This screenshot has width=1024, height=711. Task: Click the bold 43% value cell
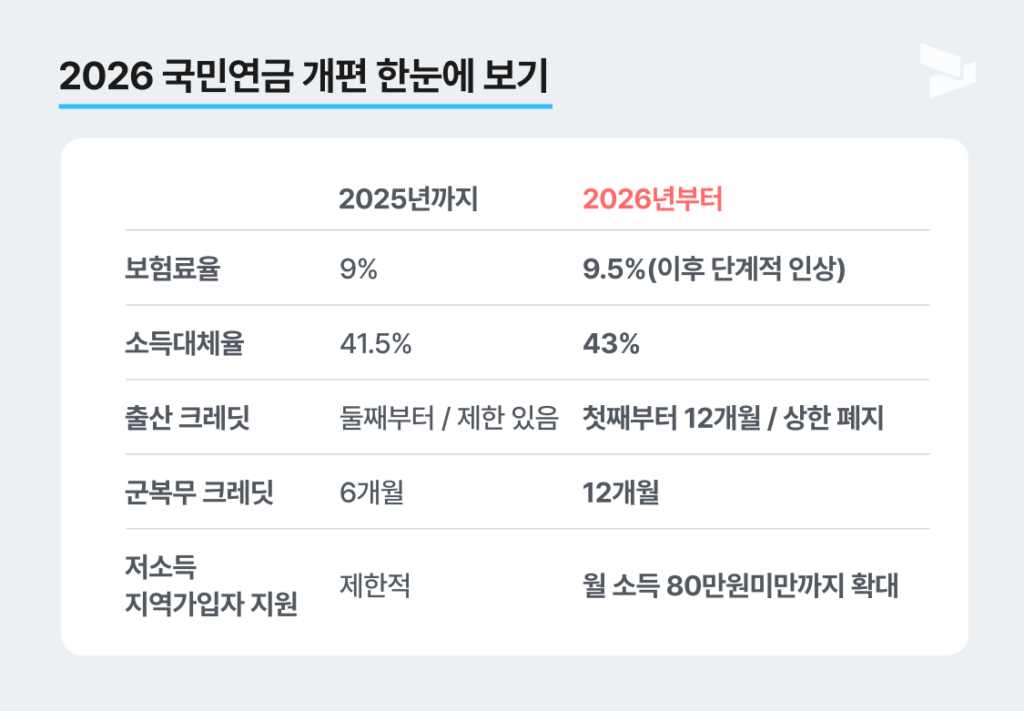click(611, 344)
